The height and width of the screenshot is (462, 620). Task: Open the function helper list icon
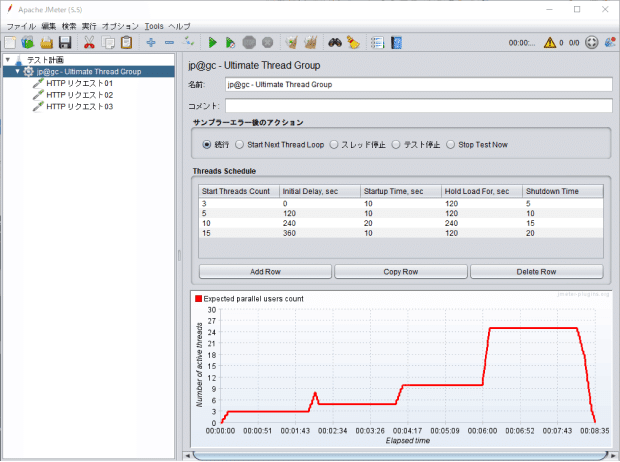pos(378,42)
